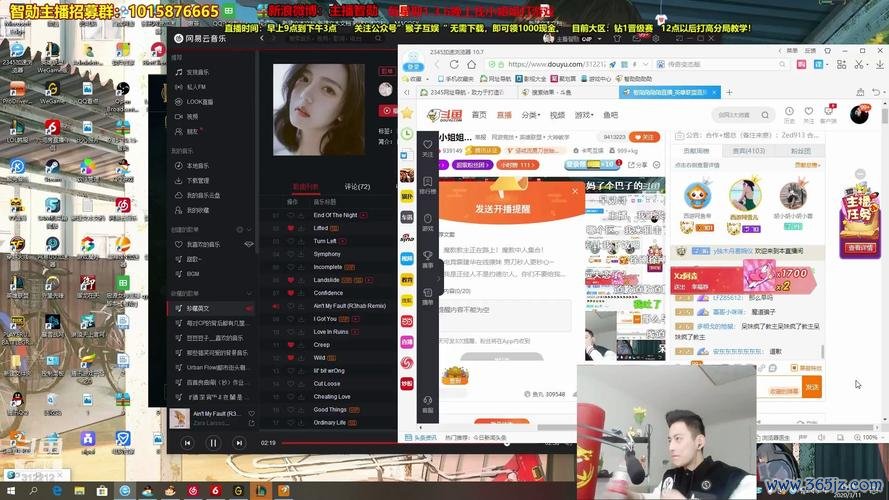889x500 pixels.
Task: Download the song Love In Ruins
Action: coord(301,332)
